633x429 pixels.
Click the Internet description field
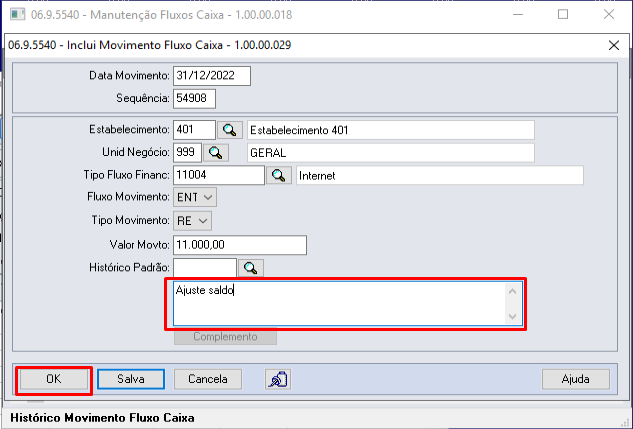(440, 175)
